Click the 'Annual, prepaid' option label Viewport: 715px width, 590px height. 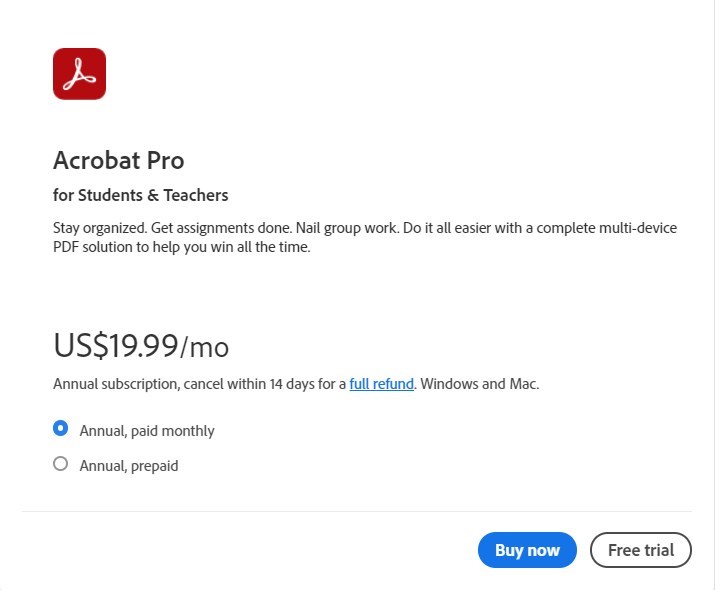click(129, 466)
